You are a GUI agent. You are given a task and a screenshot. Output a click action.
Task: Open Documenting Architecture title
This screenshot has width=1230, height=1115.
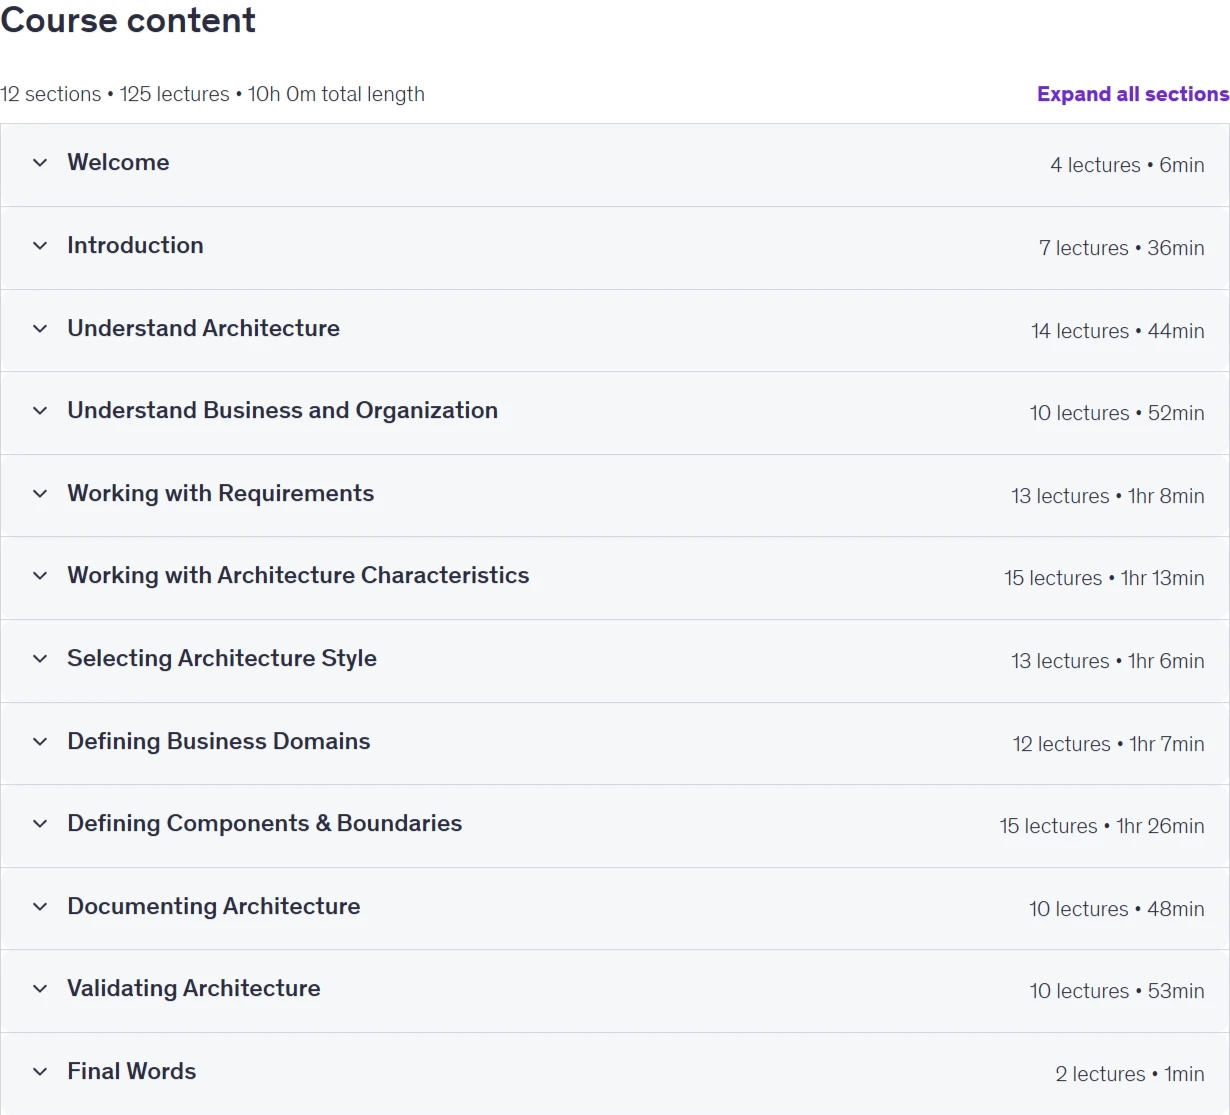tap(213, 906)
